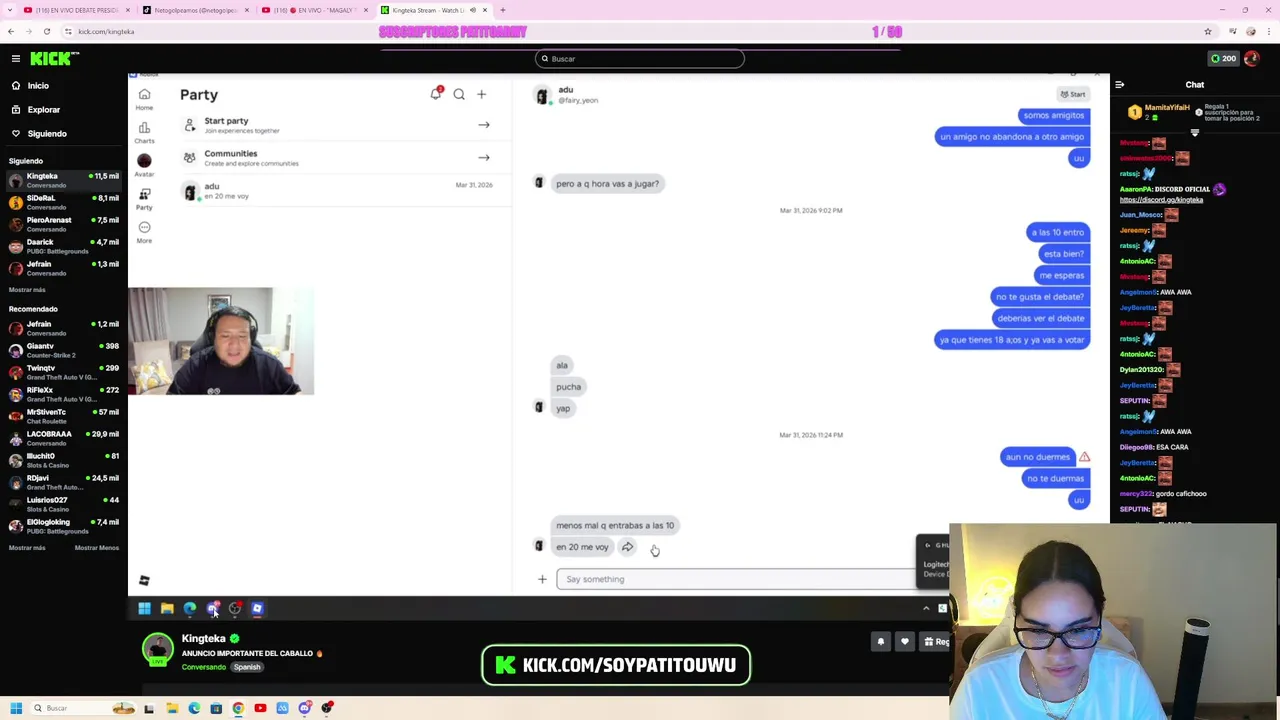Open Kingteka channel avatar
1280x720 pixels.
(x=158, y=649)
